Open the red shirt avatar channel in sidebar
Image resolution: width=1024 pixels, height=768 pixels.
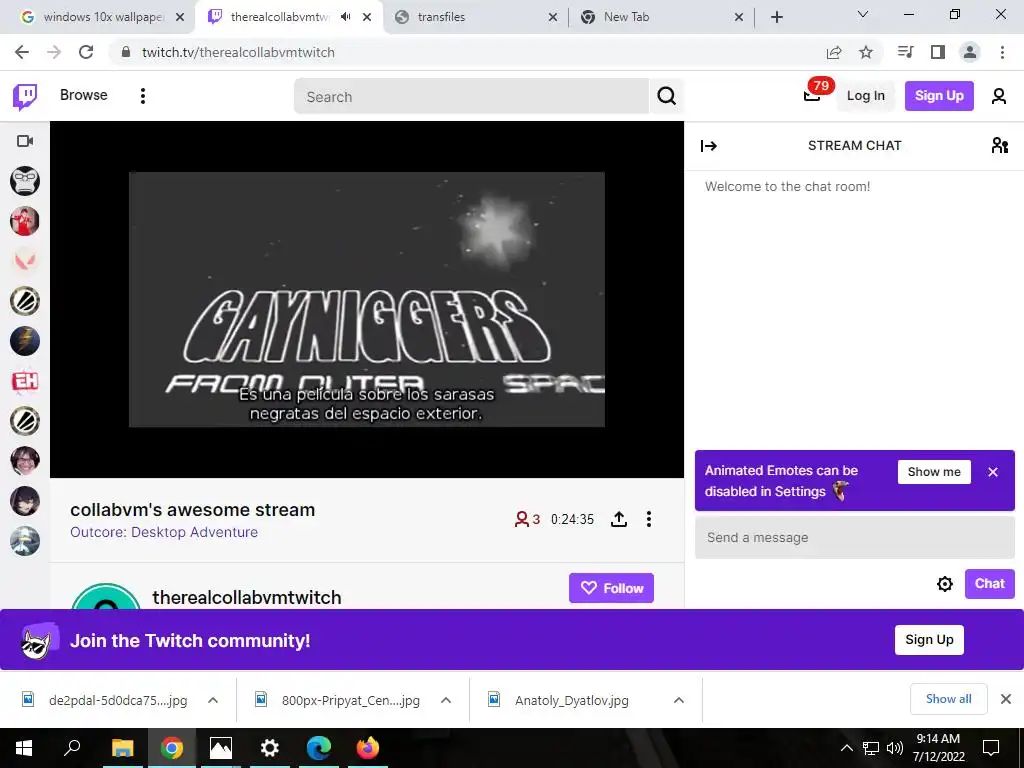pos(25,221)
